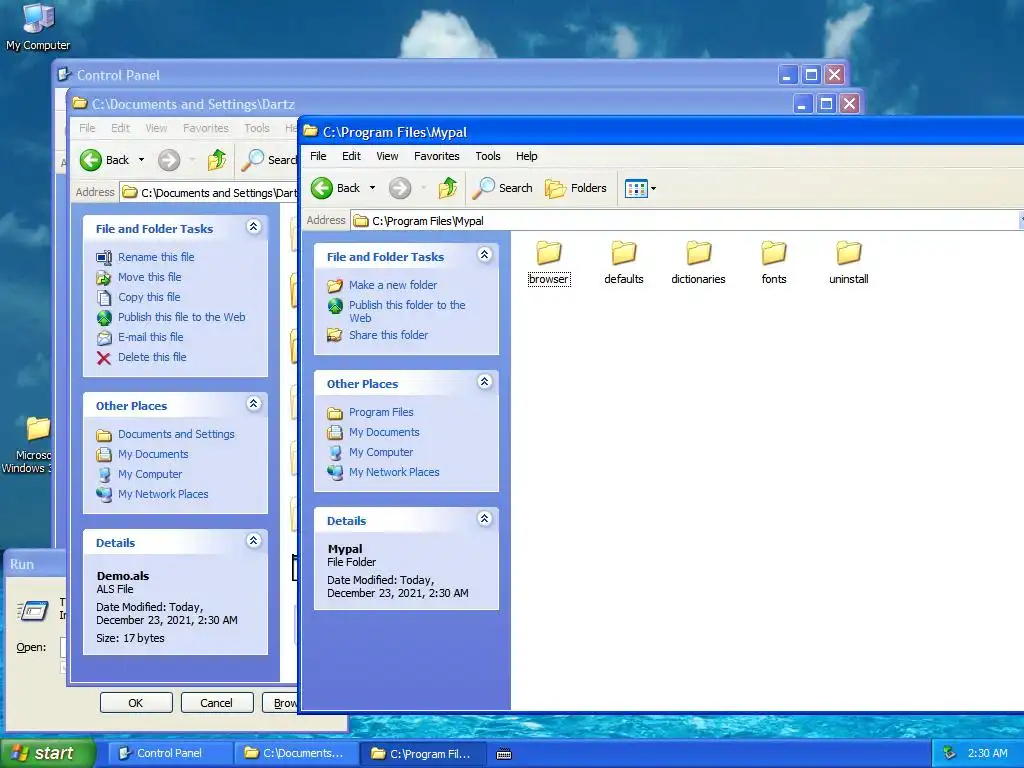Click Publish this folder to the Web
The width and height of the screenshot is (1024, 768).
407,312
